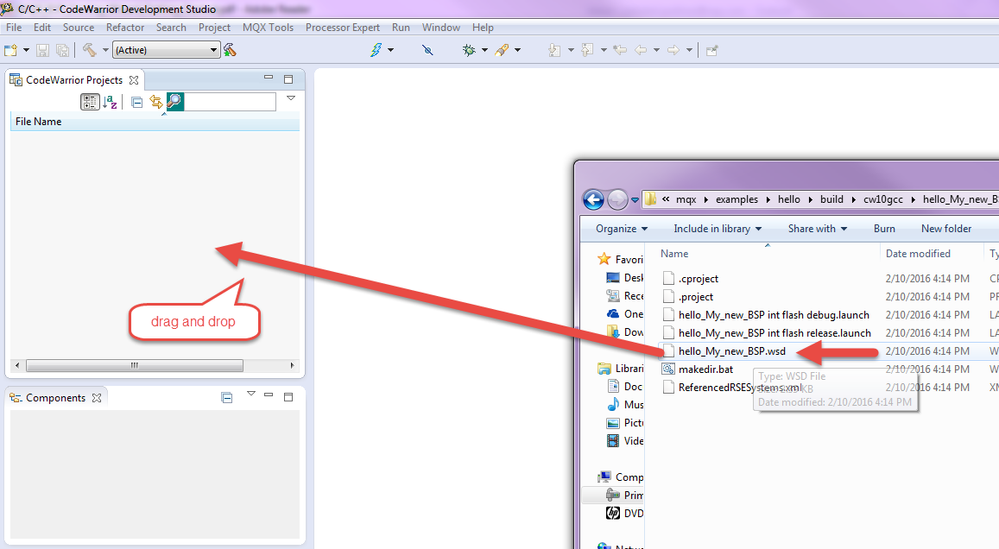Click the Burn button in Explorer
Image resolution: width=999 pixels, height=549 pixels.
coord(884,229)
